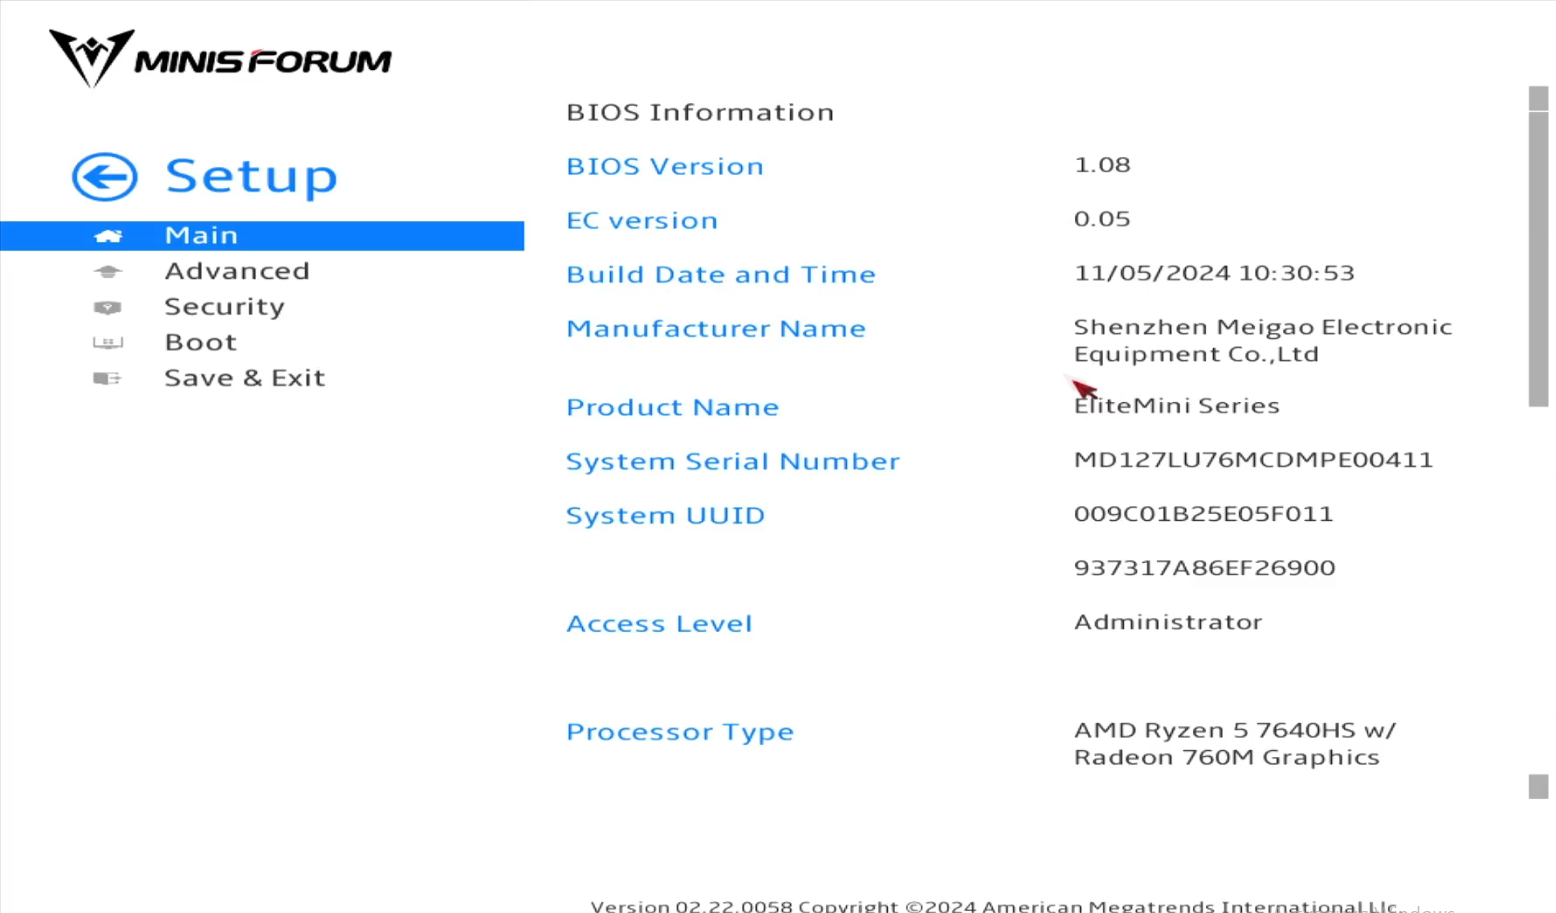Click the Access Level label
The image size is (1556, 913).
click(658, 624)
